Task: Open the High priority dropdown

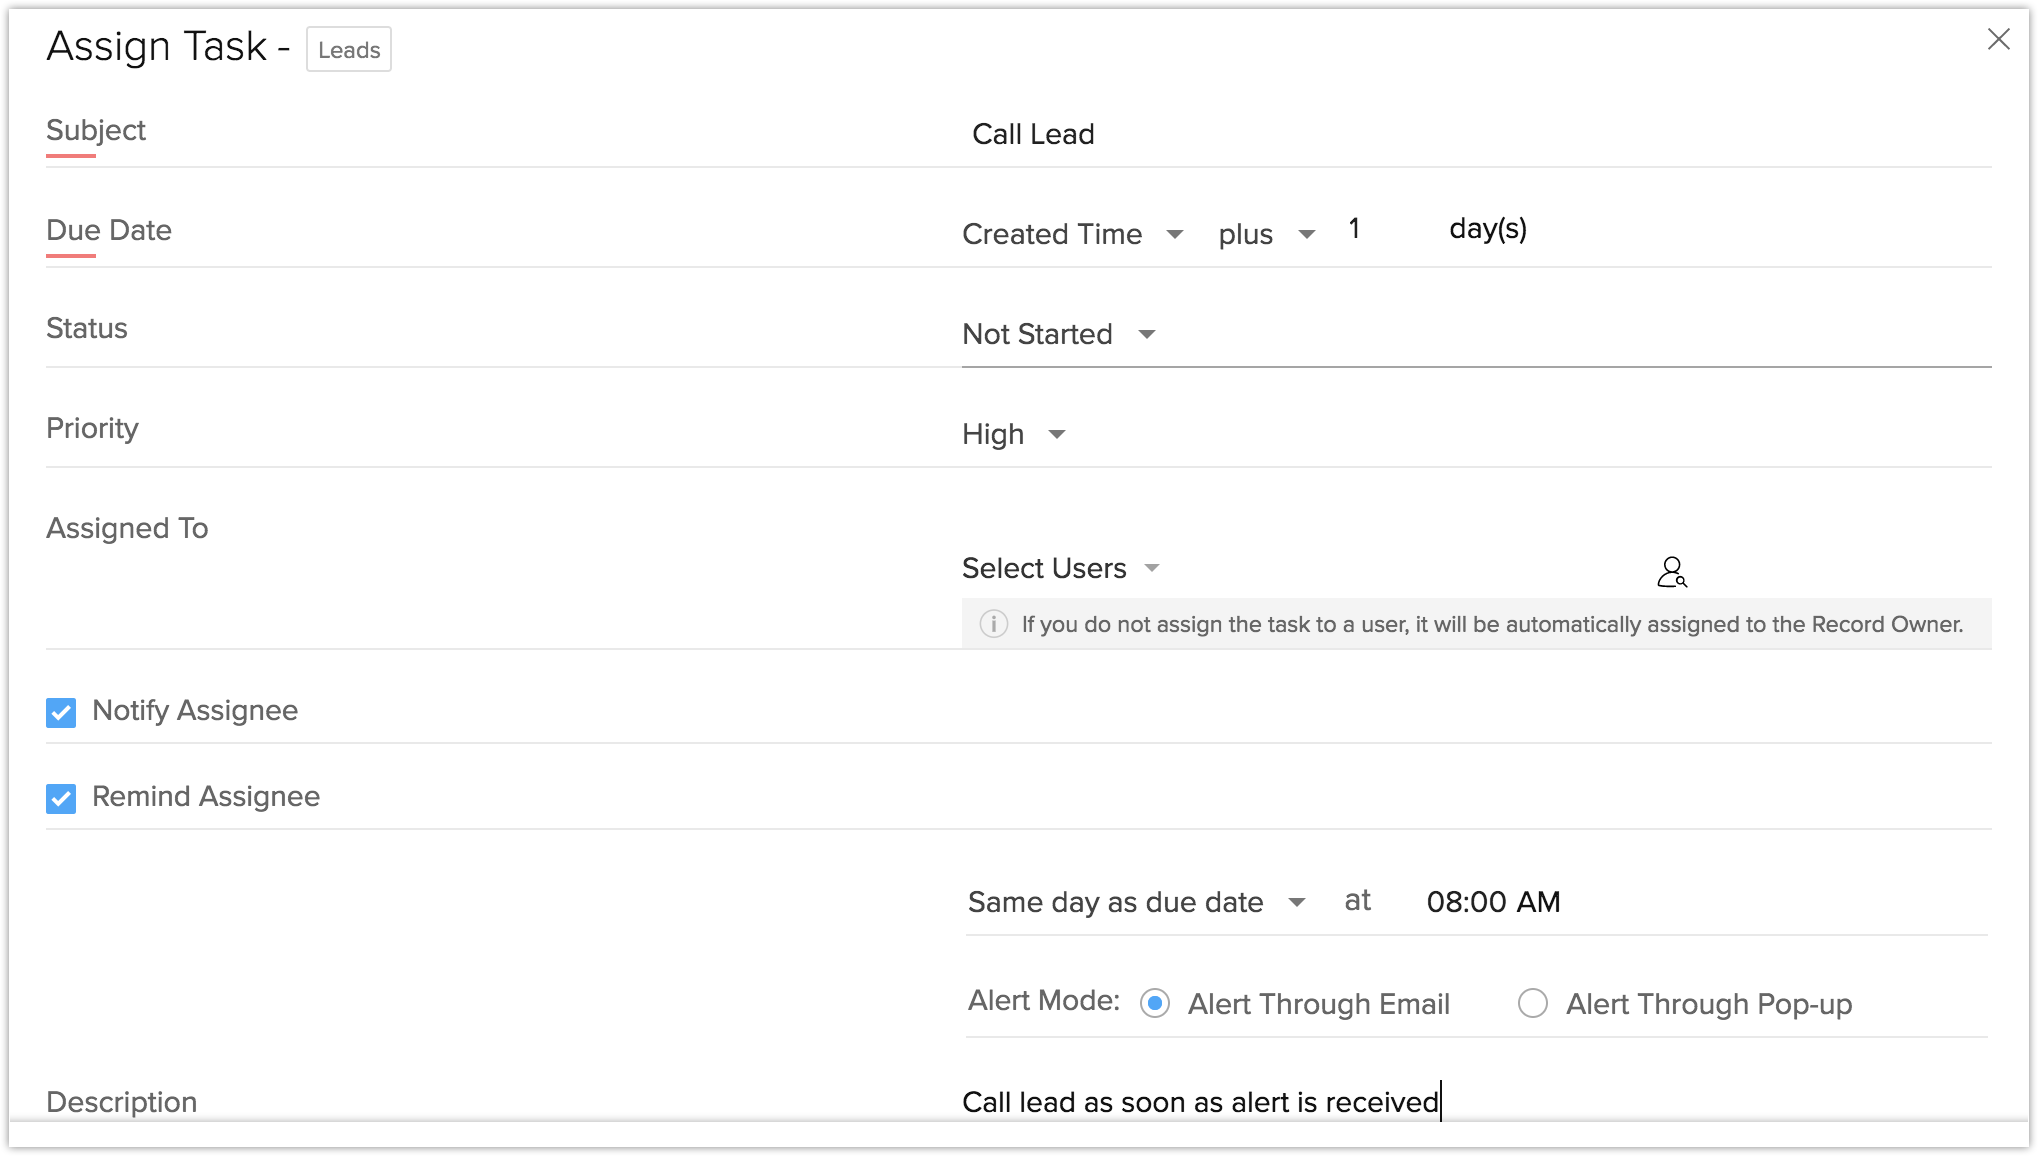Action: click(1013, 434)
